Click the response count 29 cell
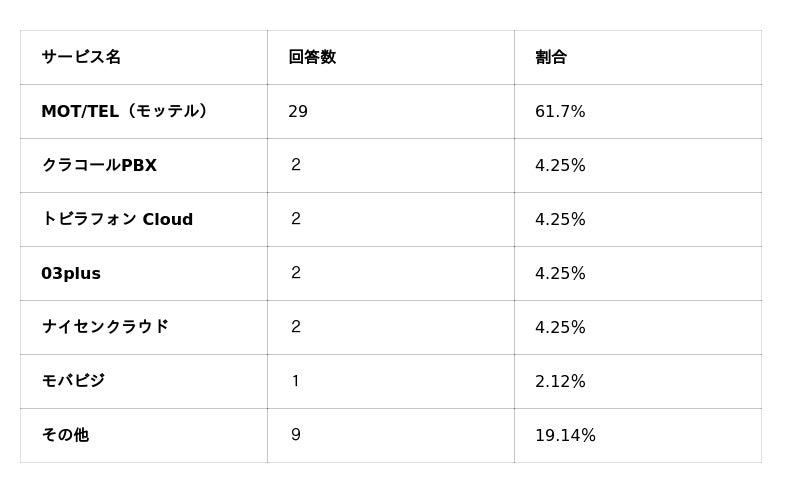 pyautogui.click(x=298, y=111)
